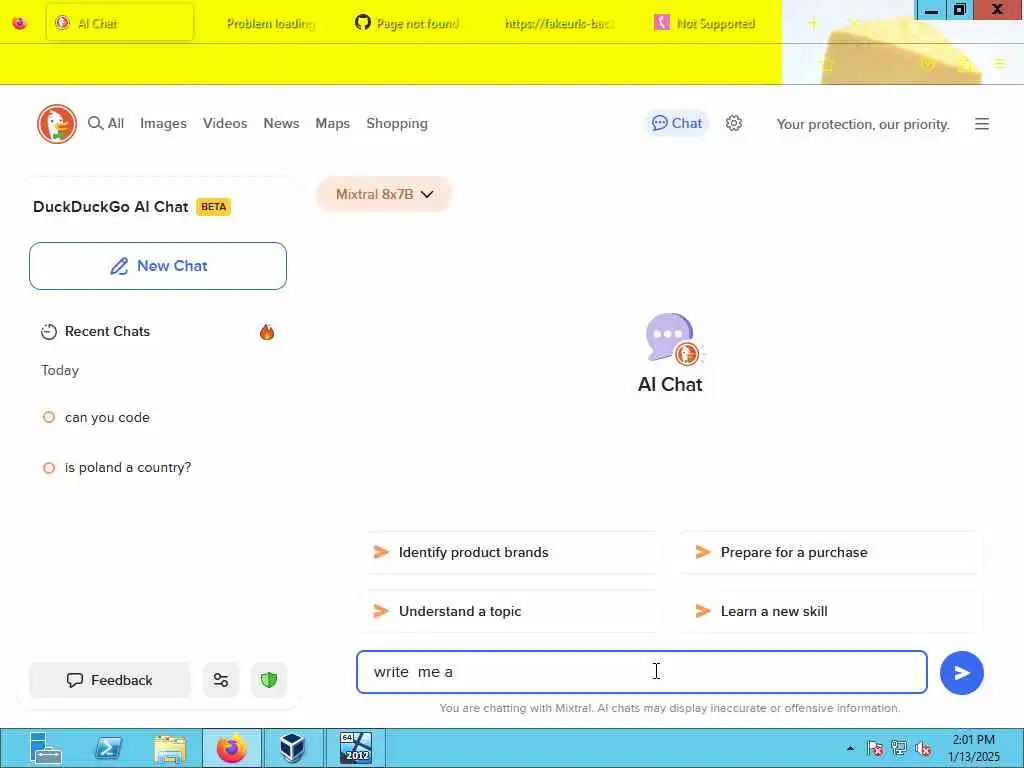1024x768 pixels.
Task: Select the Shopping search category
Action: tap(397, 123)
